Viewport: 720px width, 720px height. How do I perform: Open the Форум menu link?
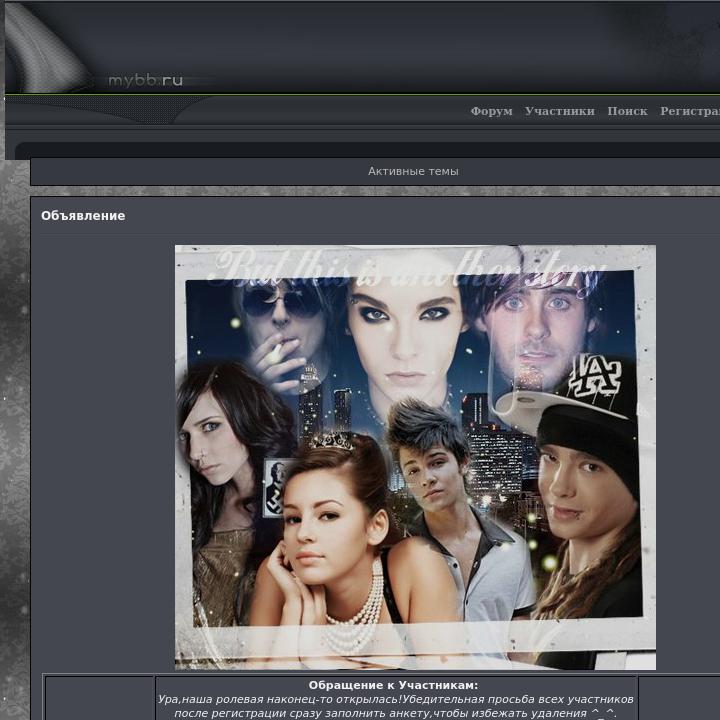click(x=491, y=111)
